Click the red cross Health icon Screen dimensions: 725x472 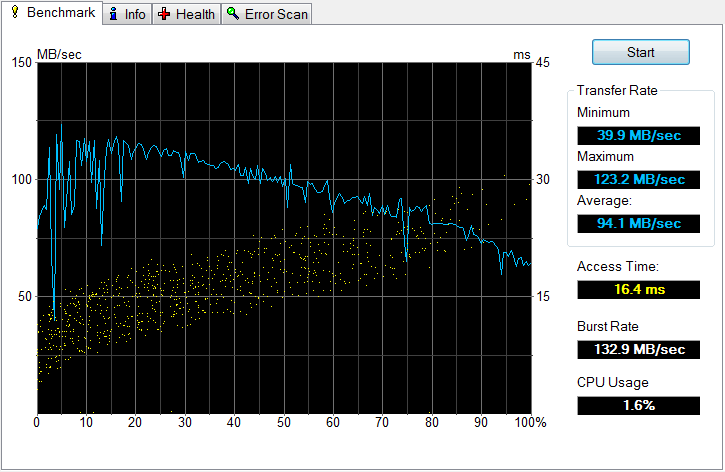coord(164,14)
